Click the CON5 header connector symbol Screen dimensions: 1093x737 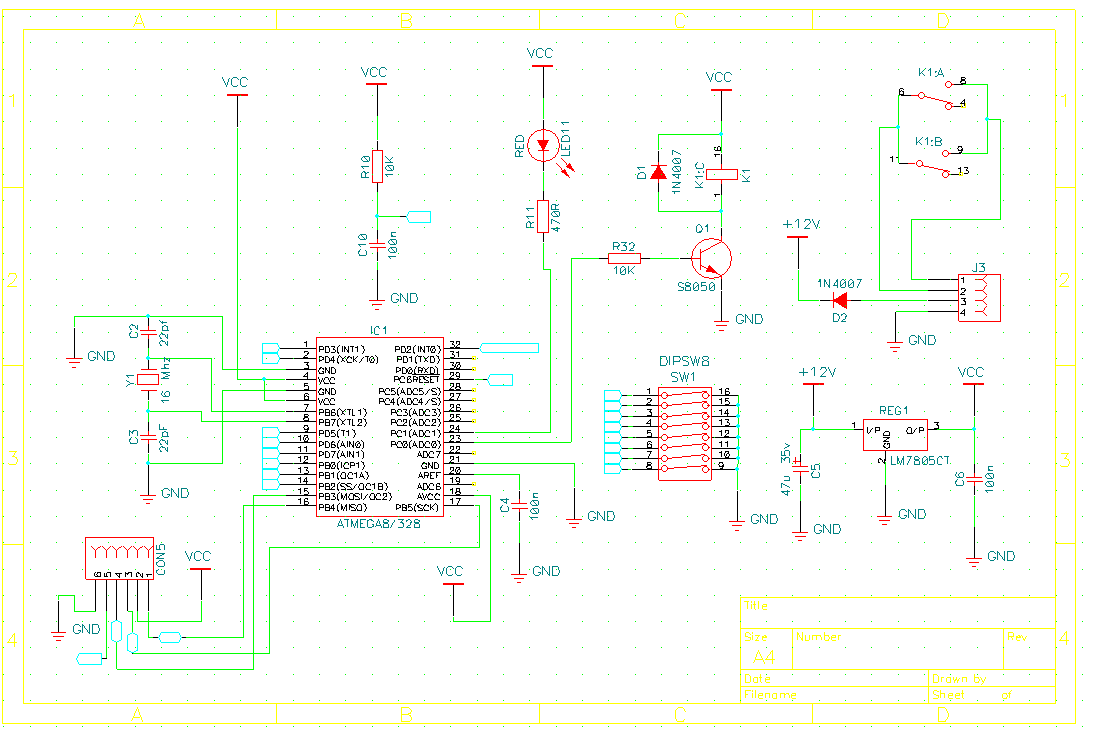pos(118,559)
